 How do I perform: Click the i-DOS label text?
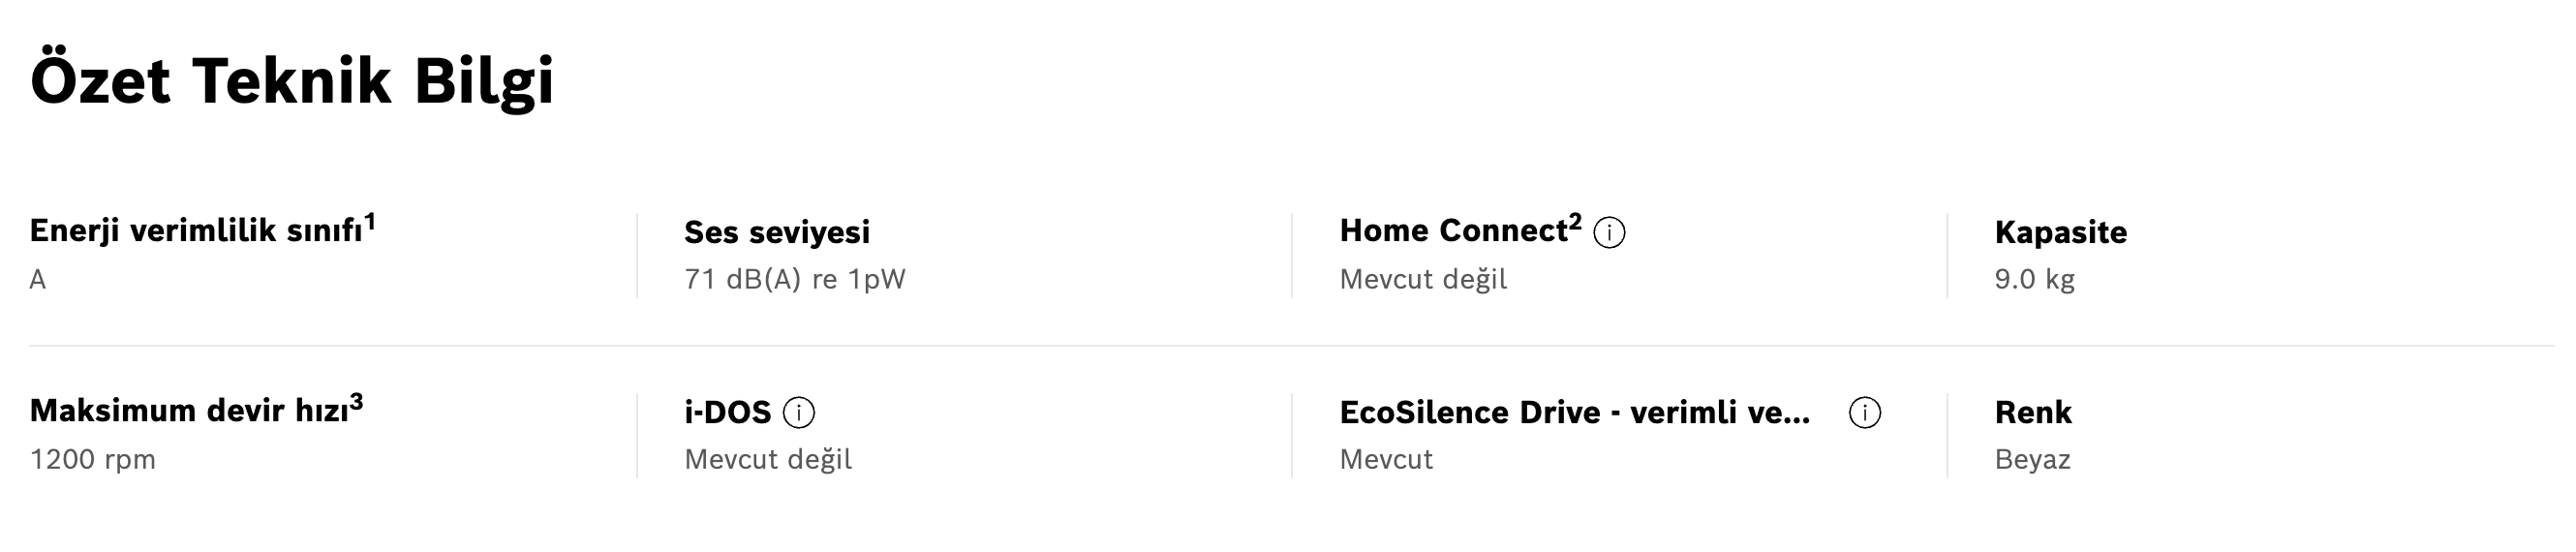click(x=727, y=413)
